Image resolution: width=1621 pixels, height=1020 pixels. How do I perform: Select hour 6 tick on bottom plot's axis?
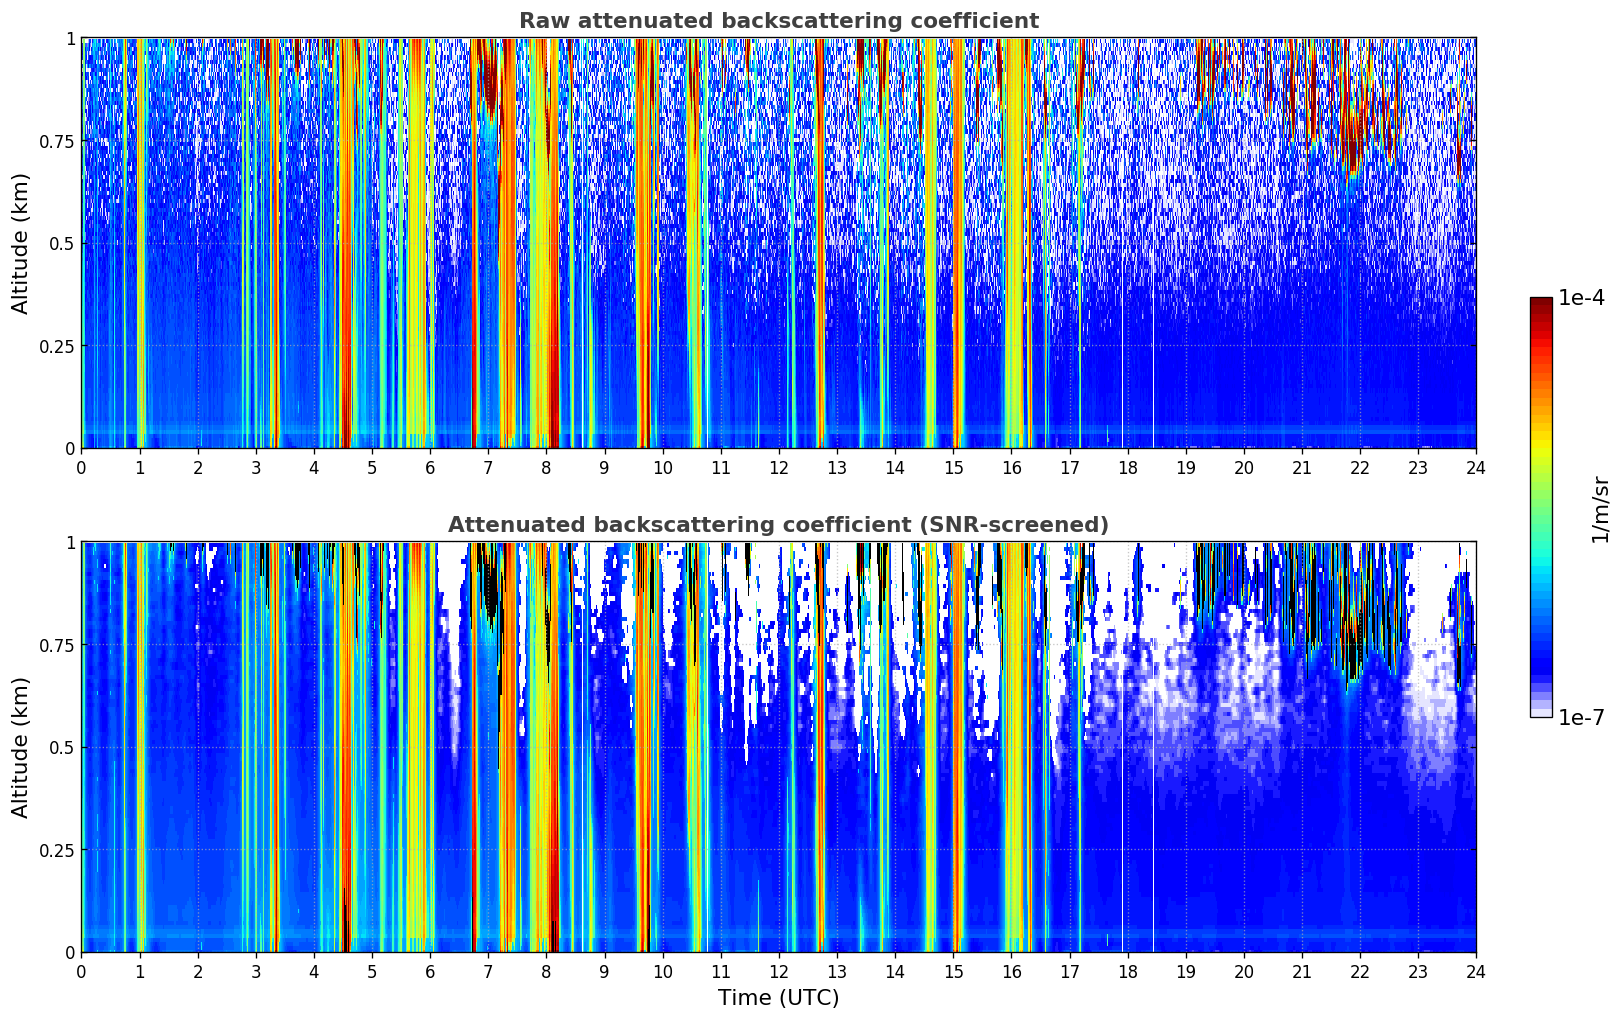(430, 972)
